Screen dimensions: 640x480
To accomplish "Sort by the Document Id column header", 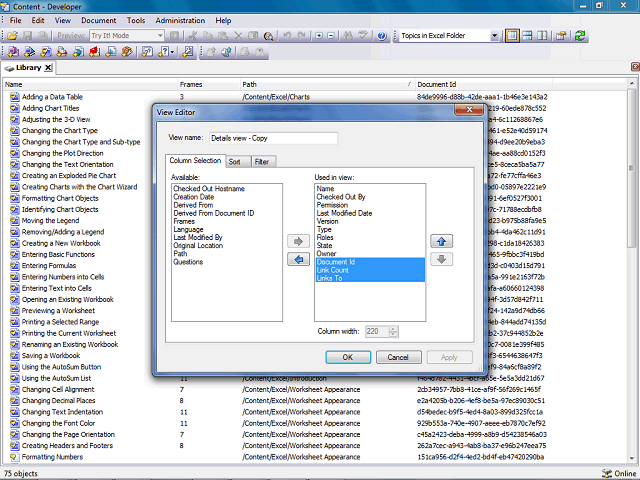I will pyautogui.click(x=484, y=84).
